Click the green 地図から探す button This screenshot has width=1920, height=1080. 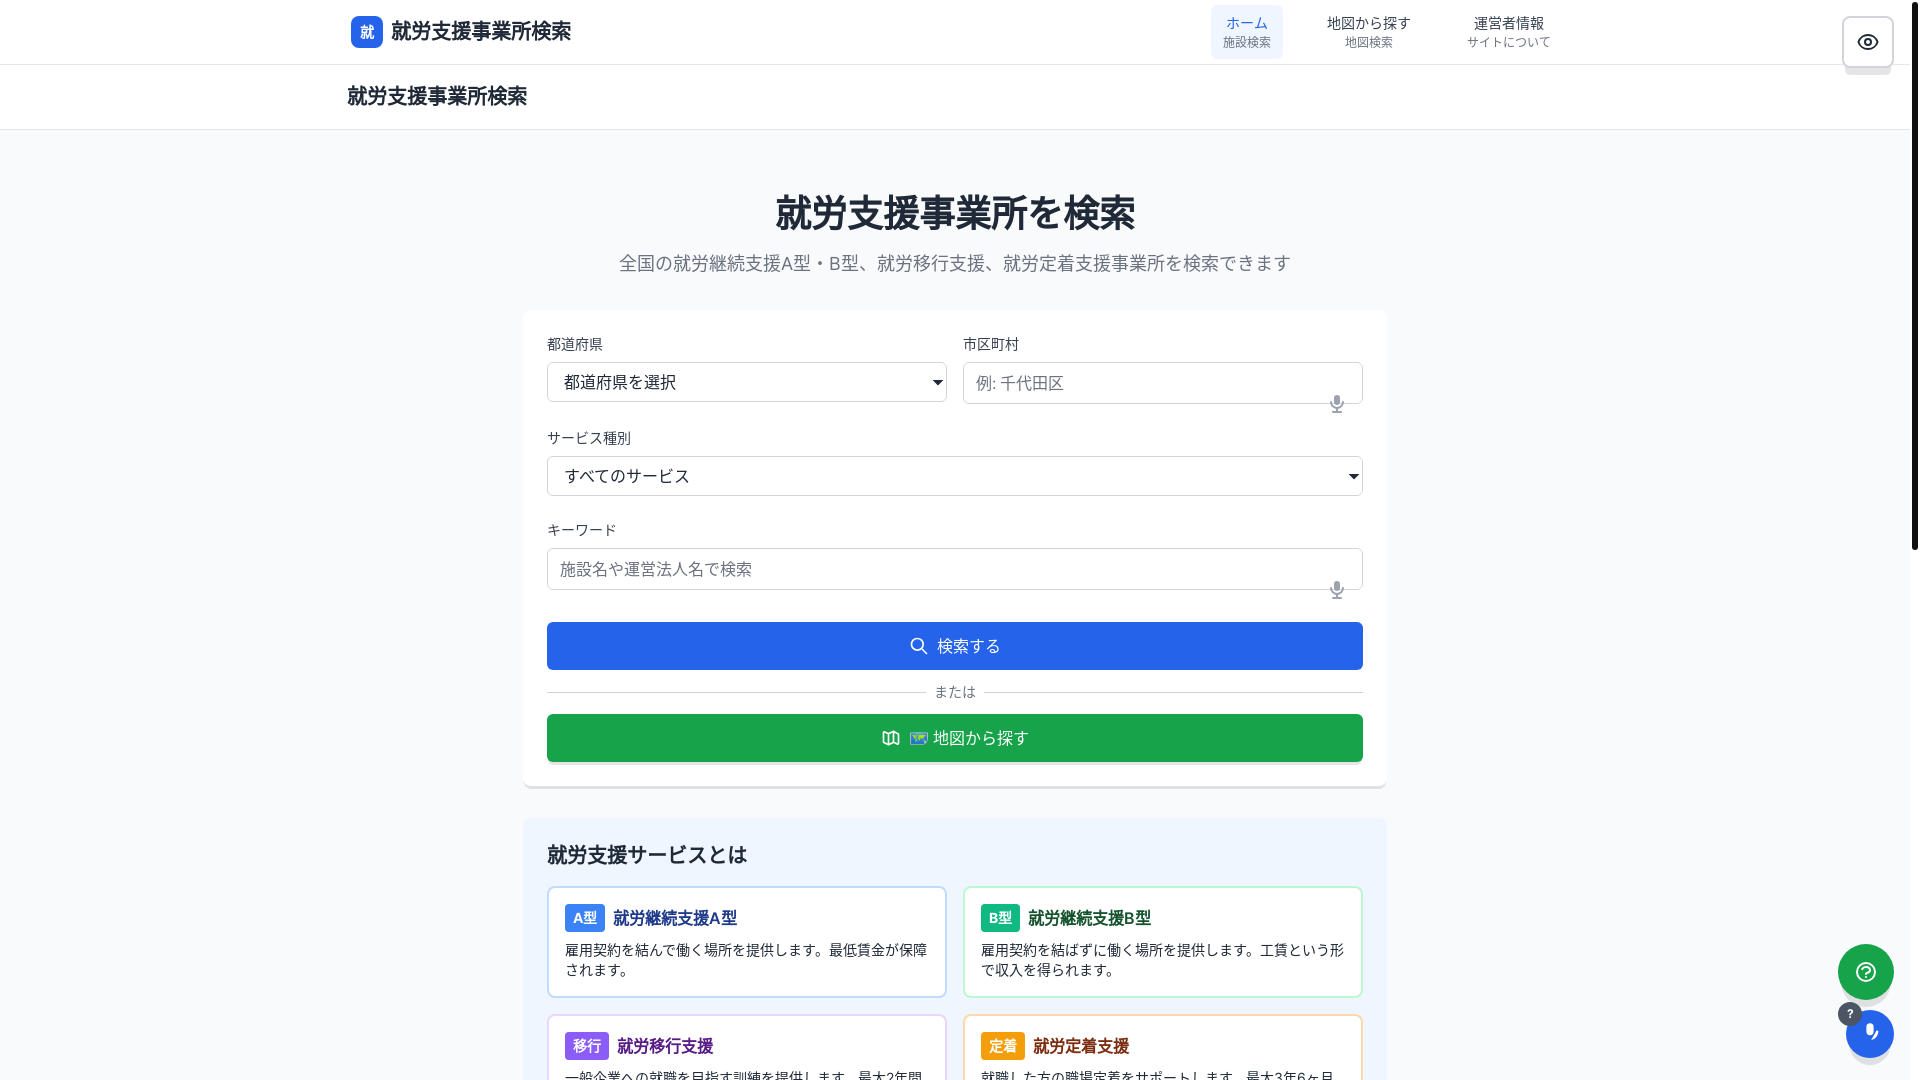pyautogui.click(x=955, y=738)
